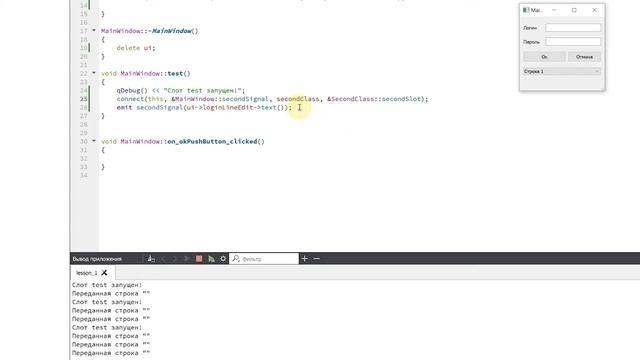Click the green attach debugger icon

point(211,259)
